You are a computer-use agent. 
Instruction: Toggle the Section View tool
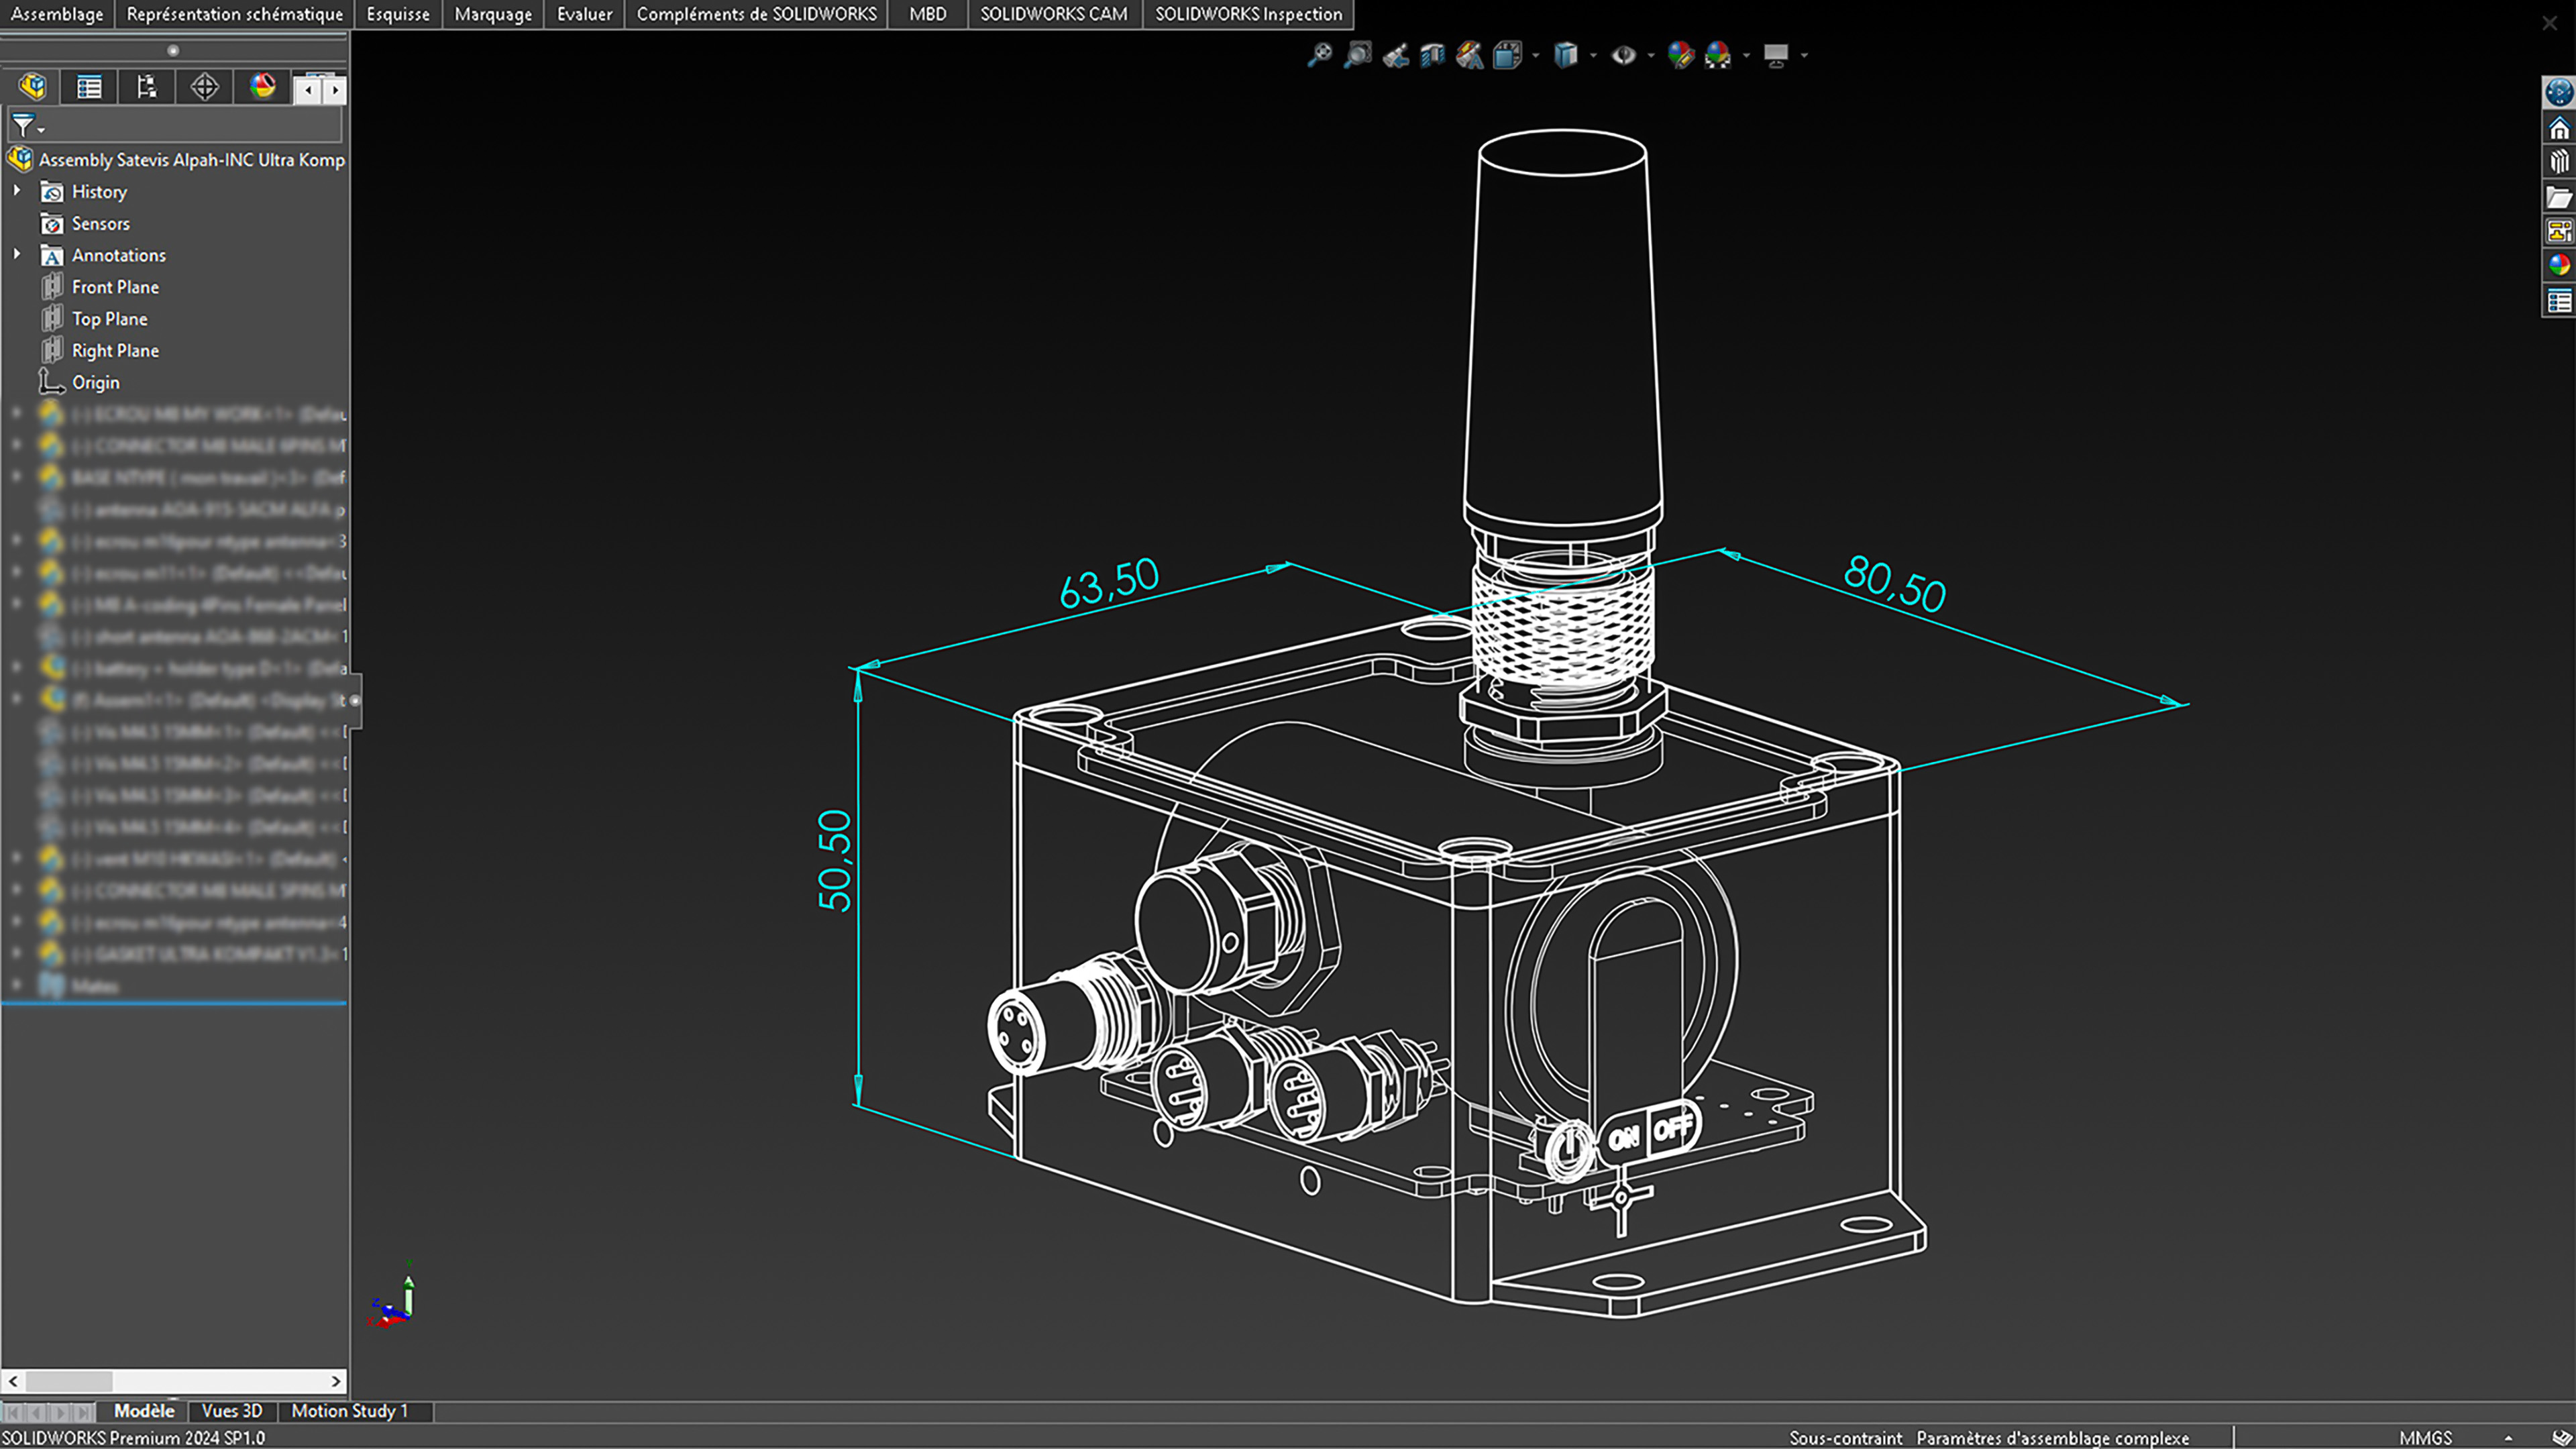[1432, 55]
